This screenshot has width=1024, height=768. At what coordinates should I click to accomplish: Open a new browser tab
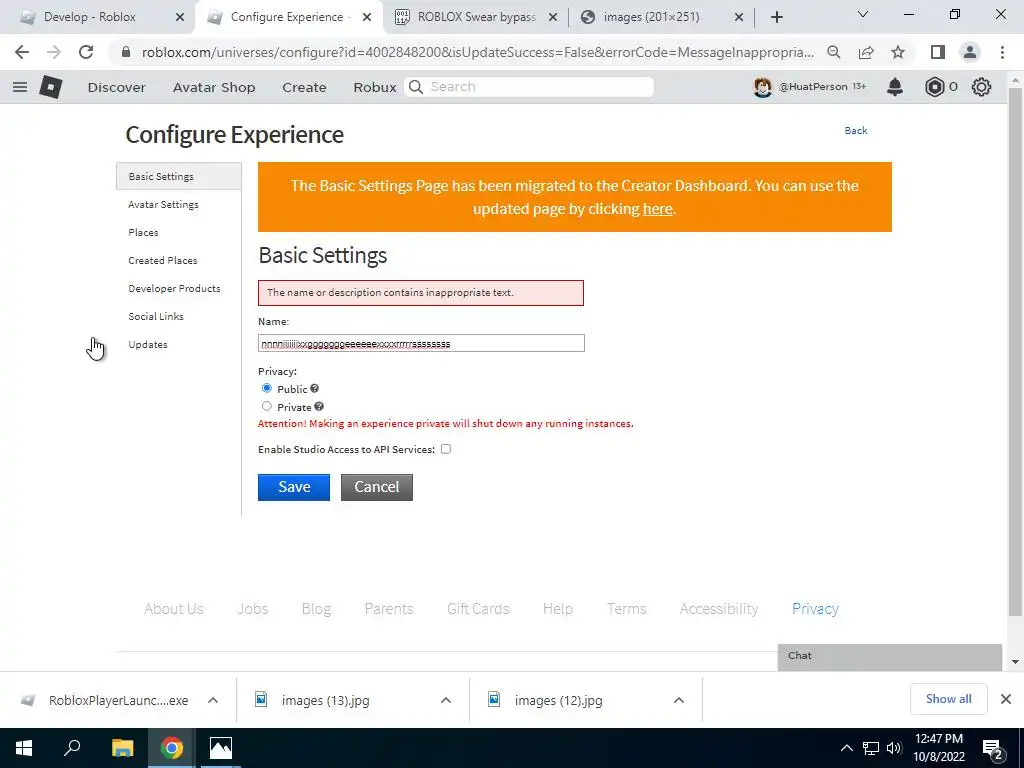tap(776, 17)
